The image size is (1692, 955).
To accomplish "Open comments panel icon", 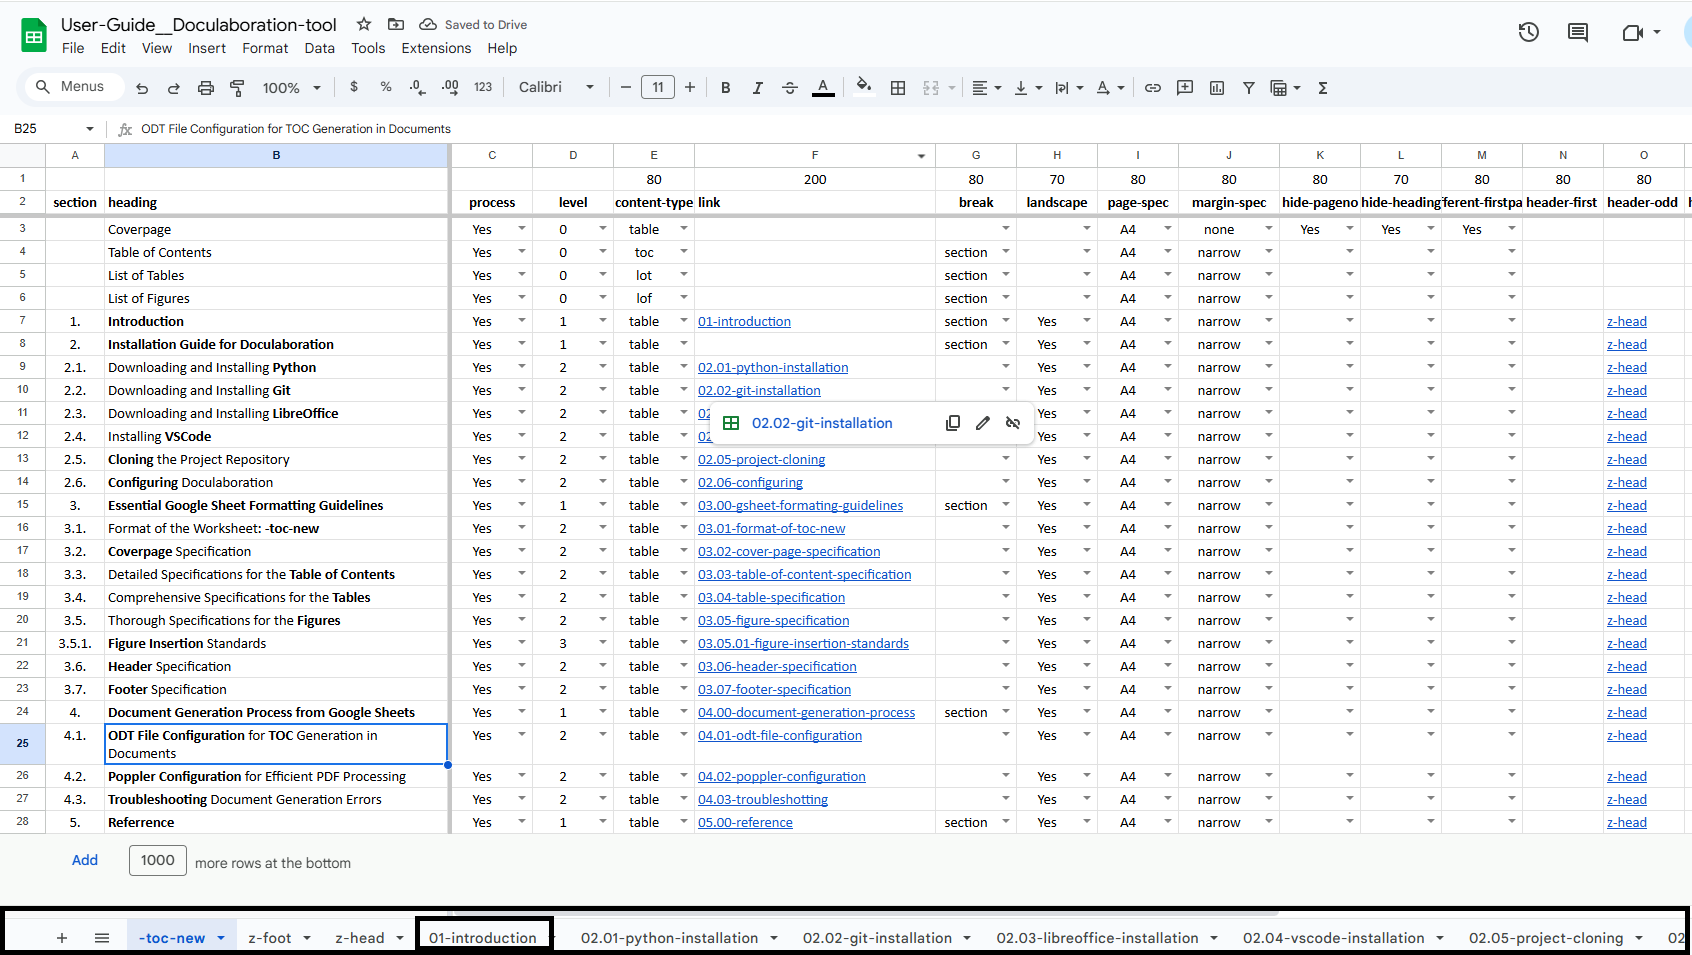I will coord(1578,32).
